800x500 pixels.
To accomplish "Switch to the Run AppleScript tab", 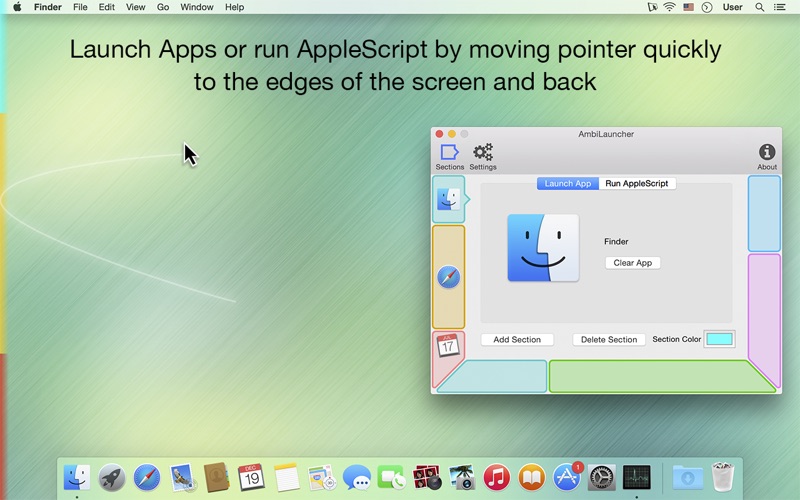I will click(637, 184).
